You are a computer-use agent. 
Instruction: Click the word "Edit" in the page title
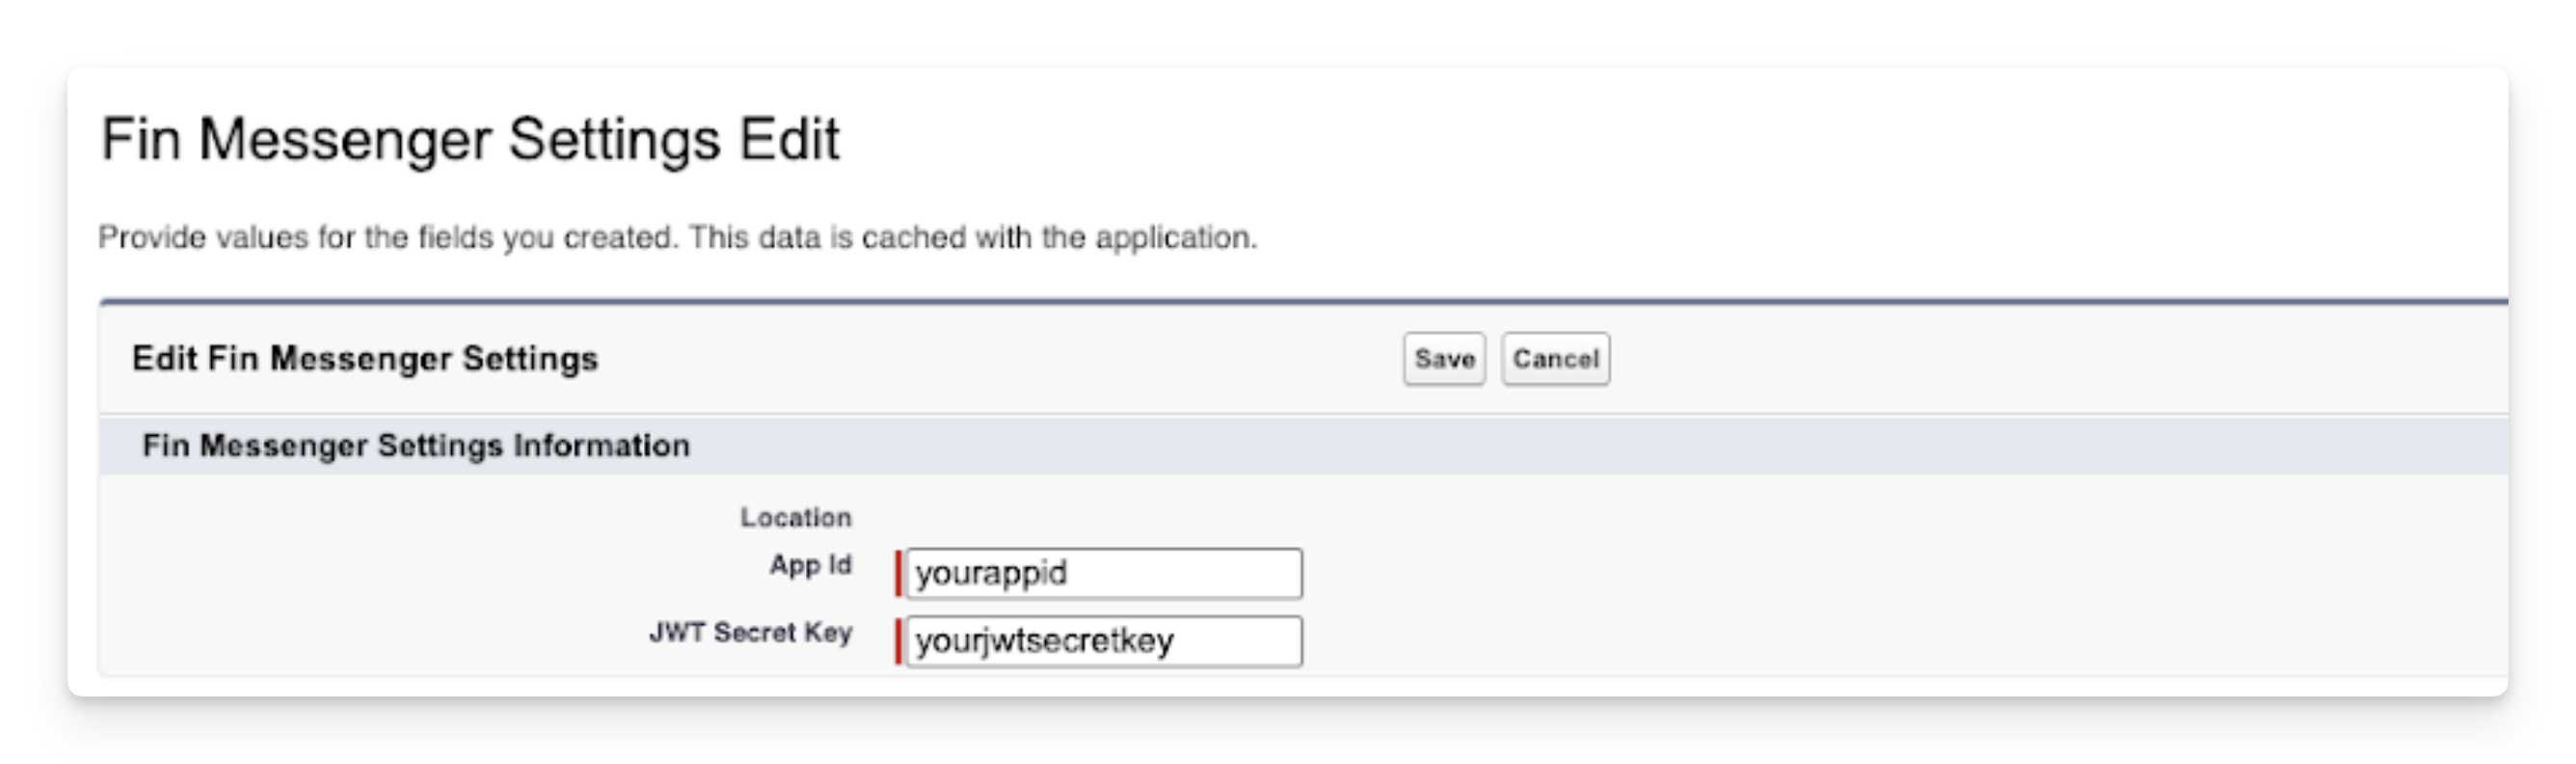[789, 139]
